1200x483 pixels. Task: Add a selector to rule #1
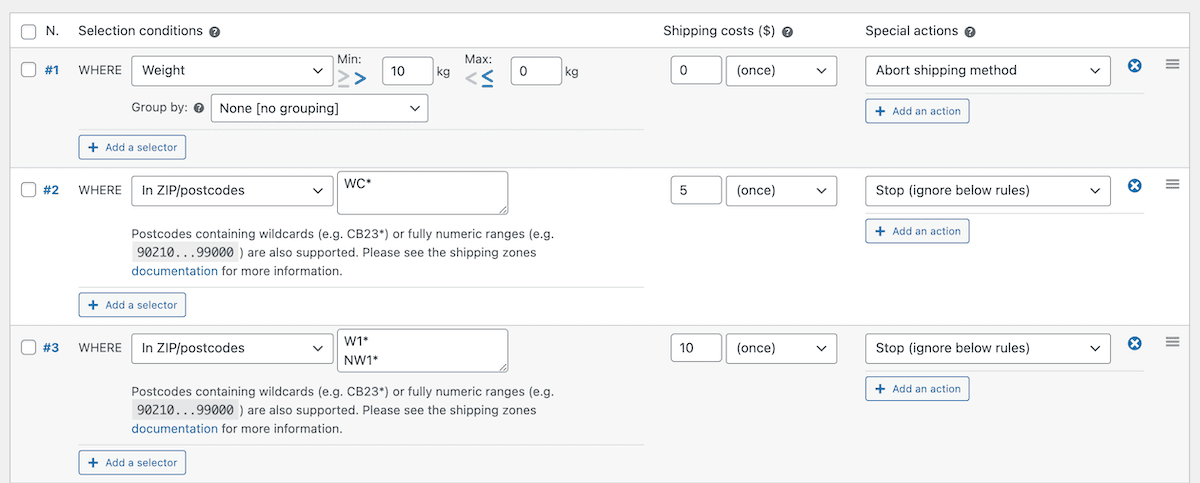(132, 147)
